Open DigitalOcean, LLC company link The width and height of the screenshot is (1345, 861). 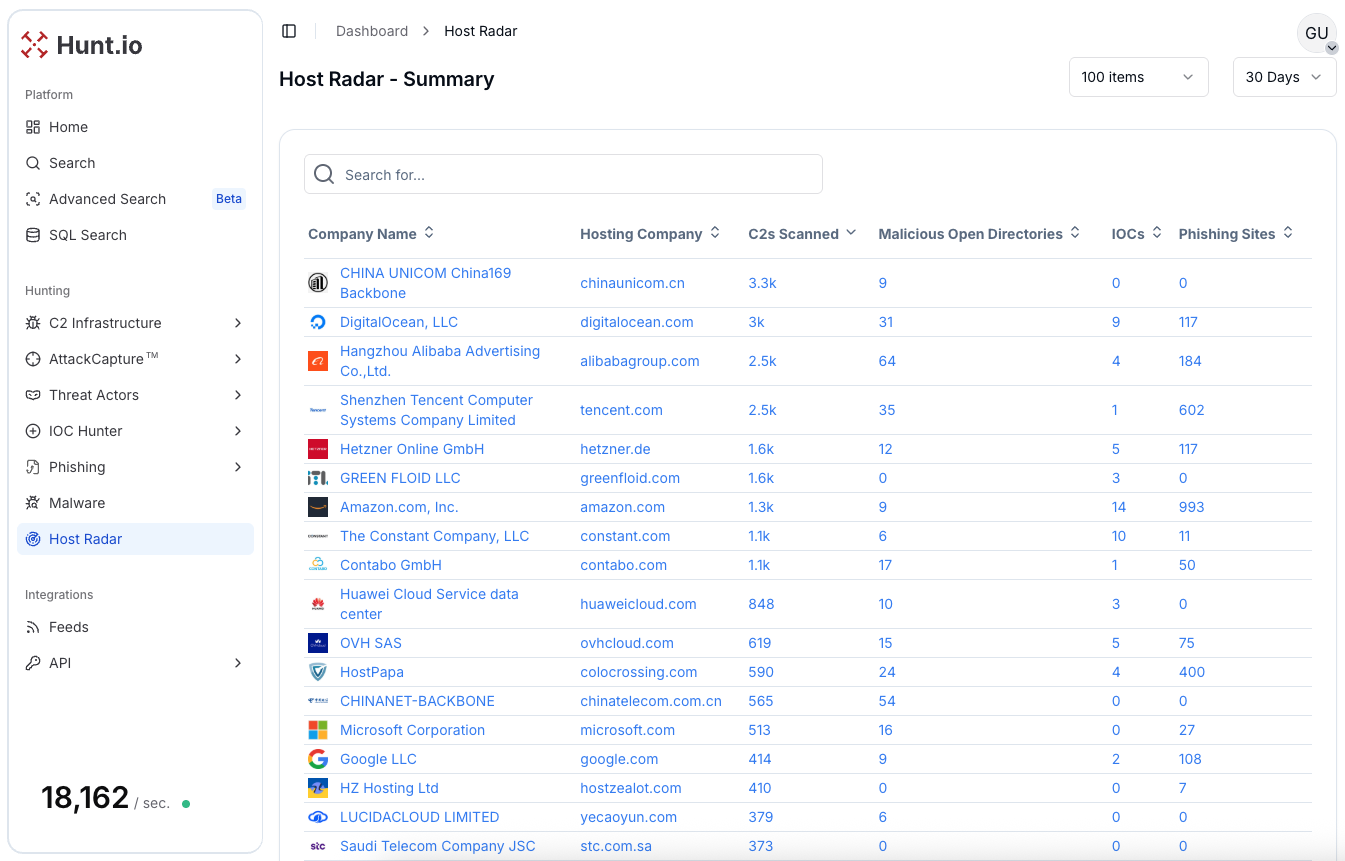(x=399, y=322)
